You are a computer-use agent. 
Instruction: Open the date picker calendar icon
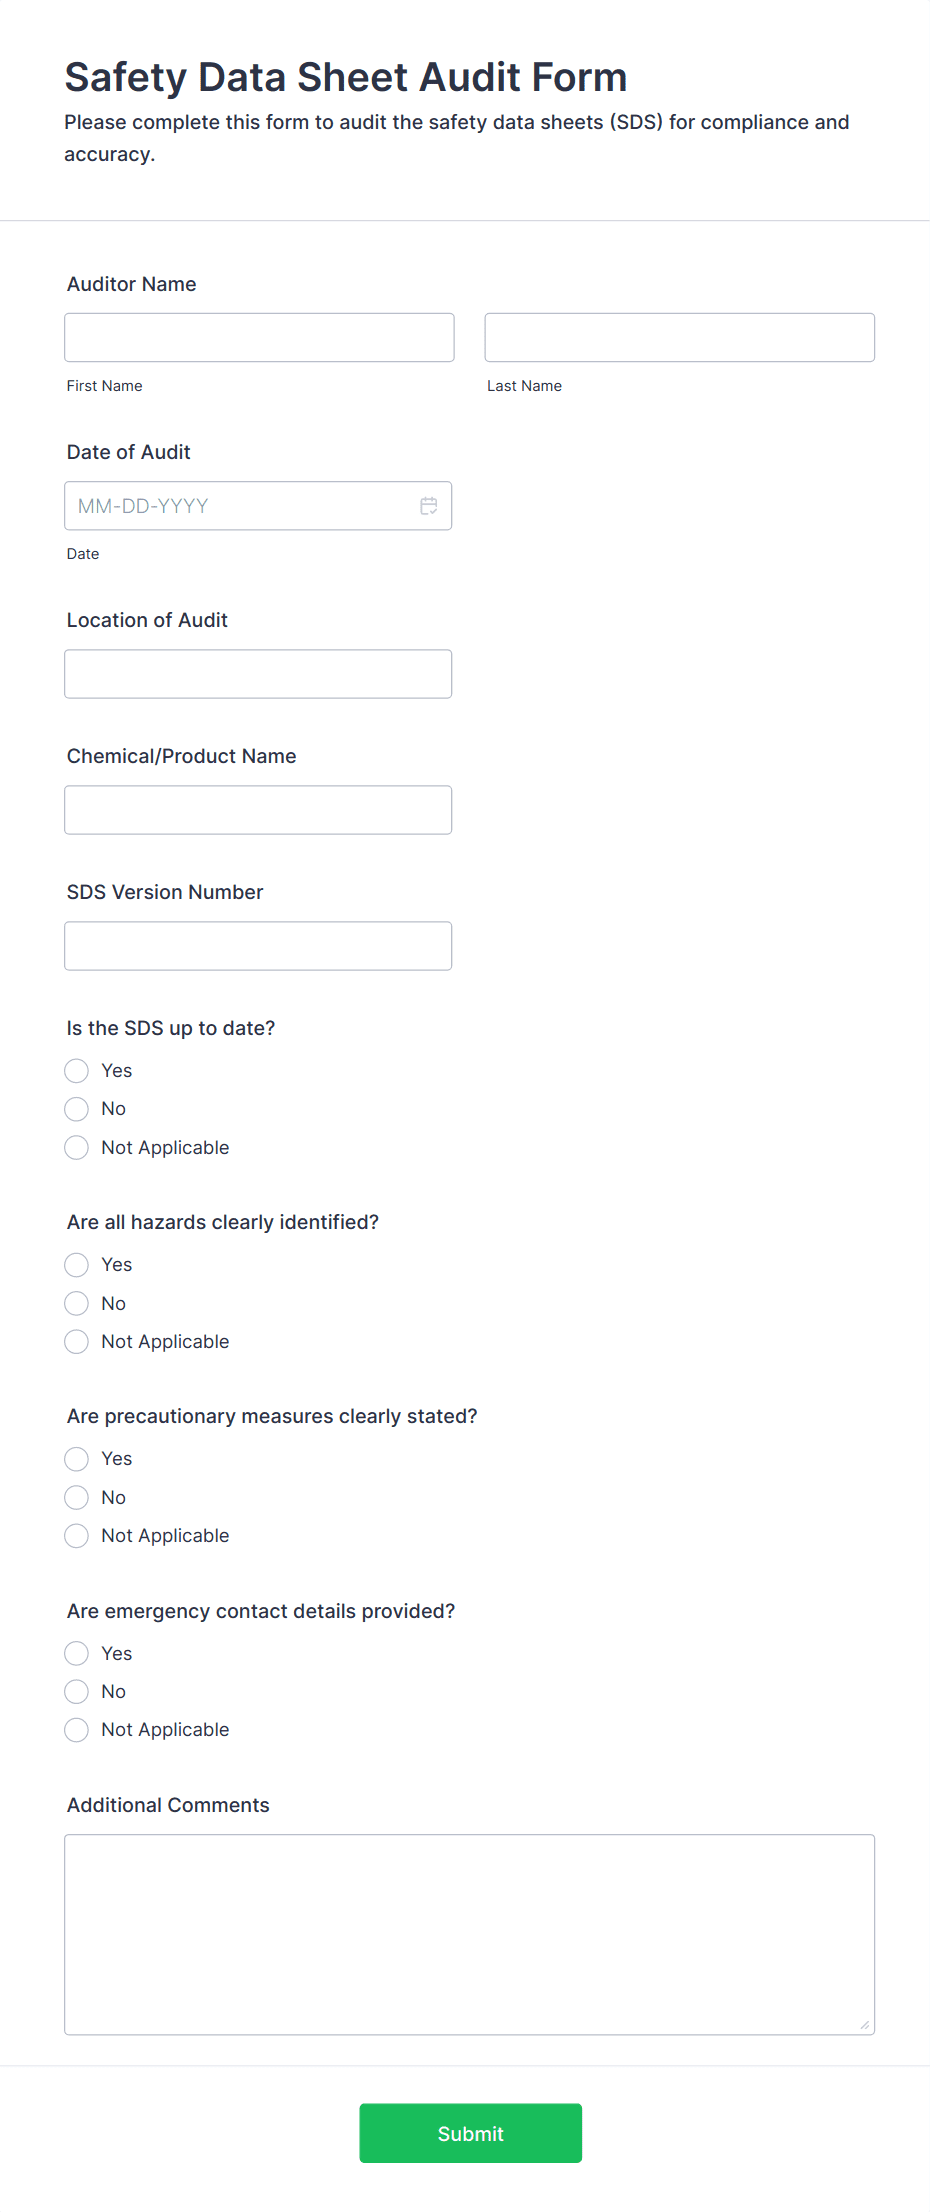(428, 506)
